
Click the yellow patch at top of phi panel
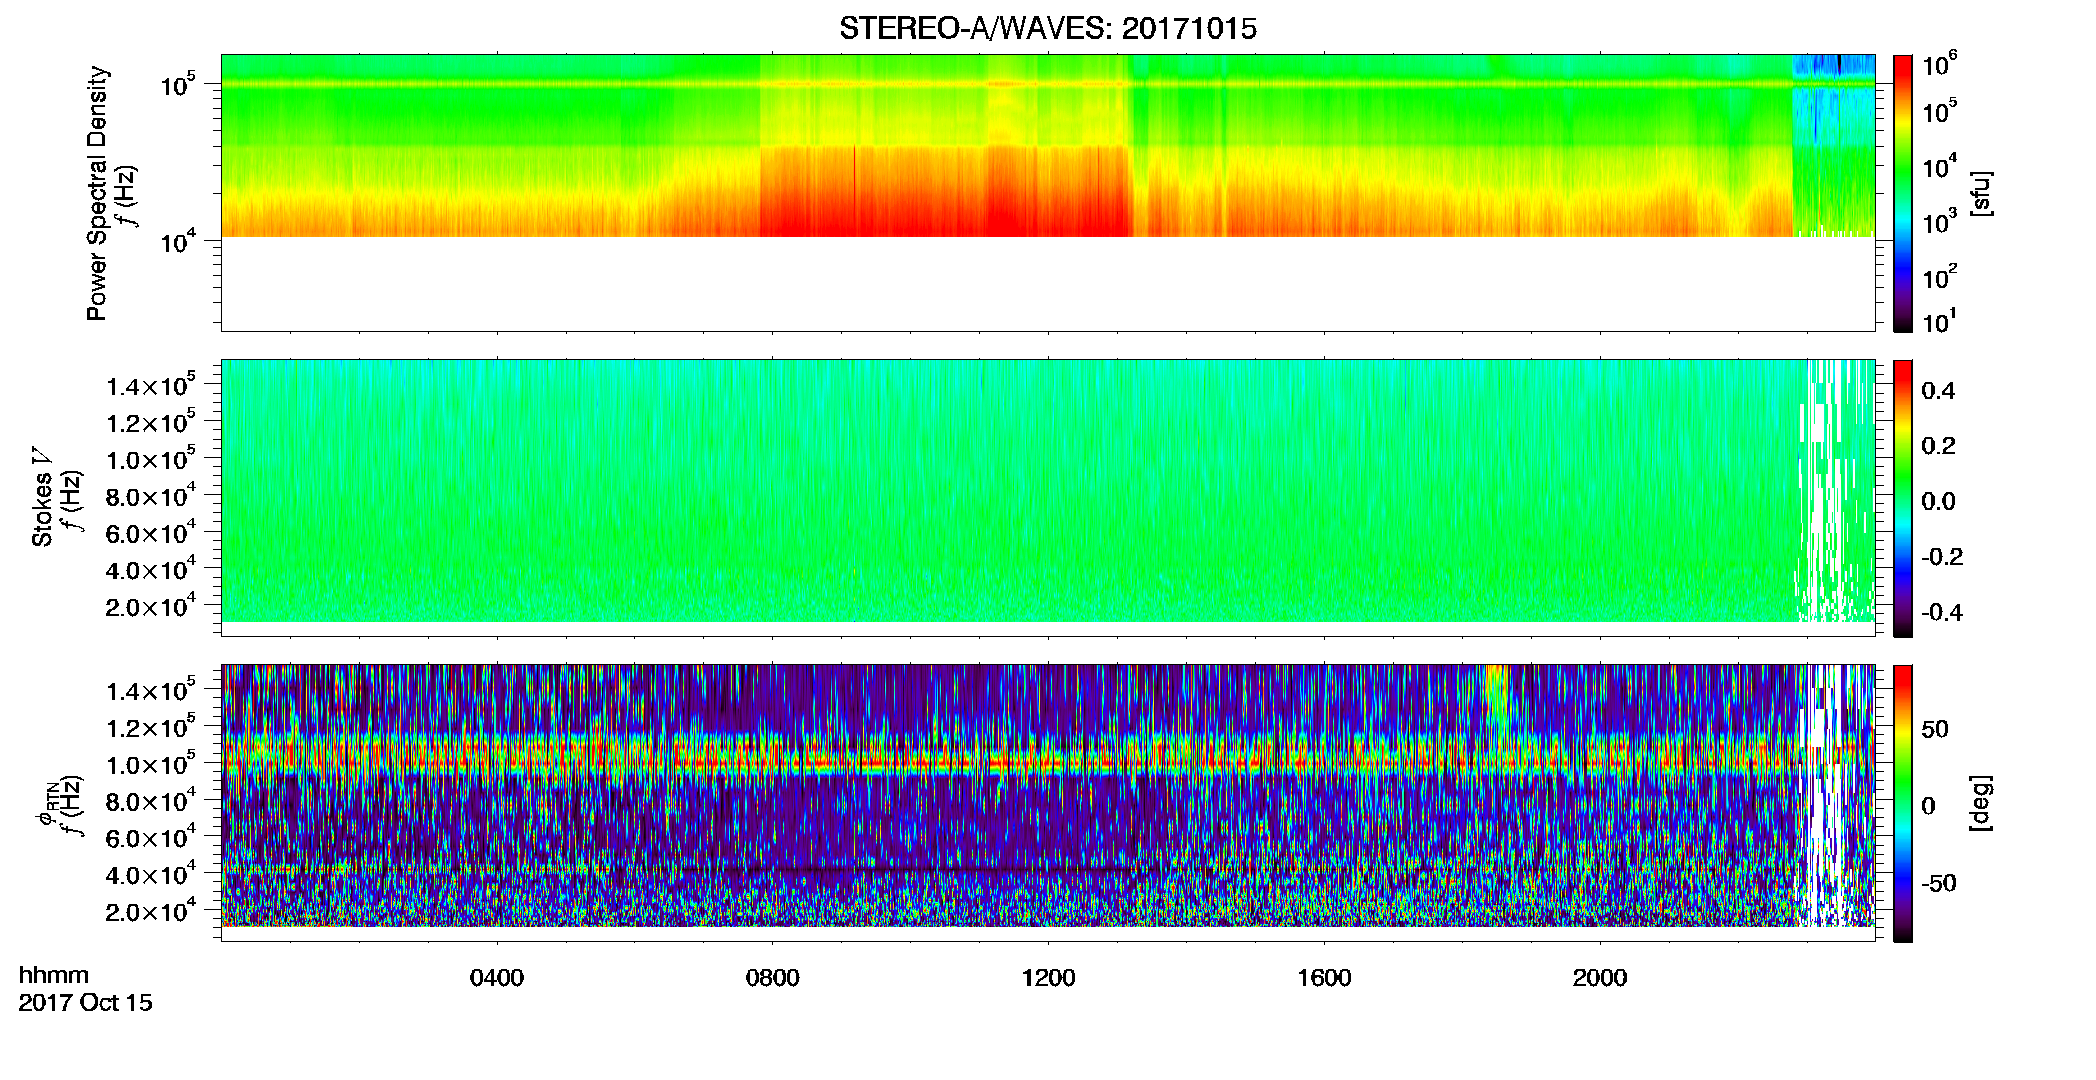1497,700
